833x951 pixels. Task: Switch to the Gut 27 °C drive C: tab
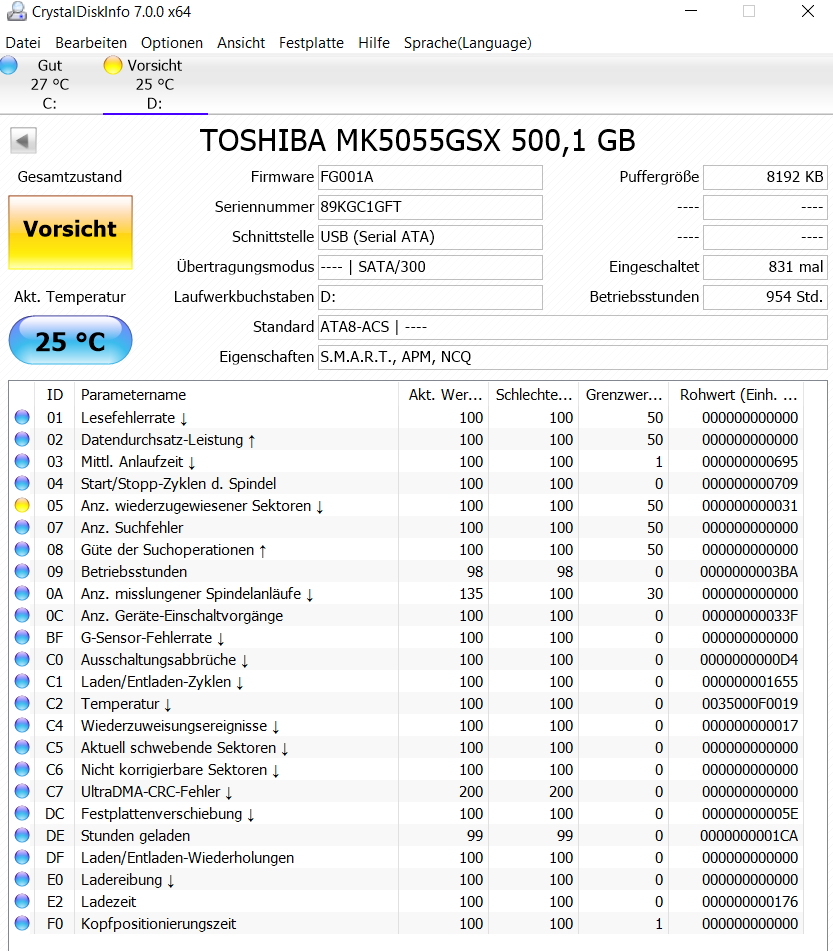tap(50, 84)
